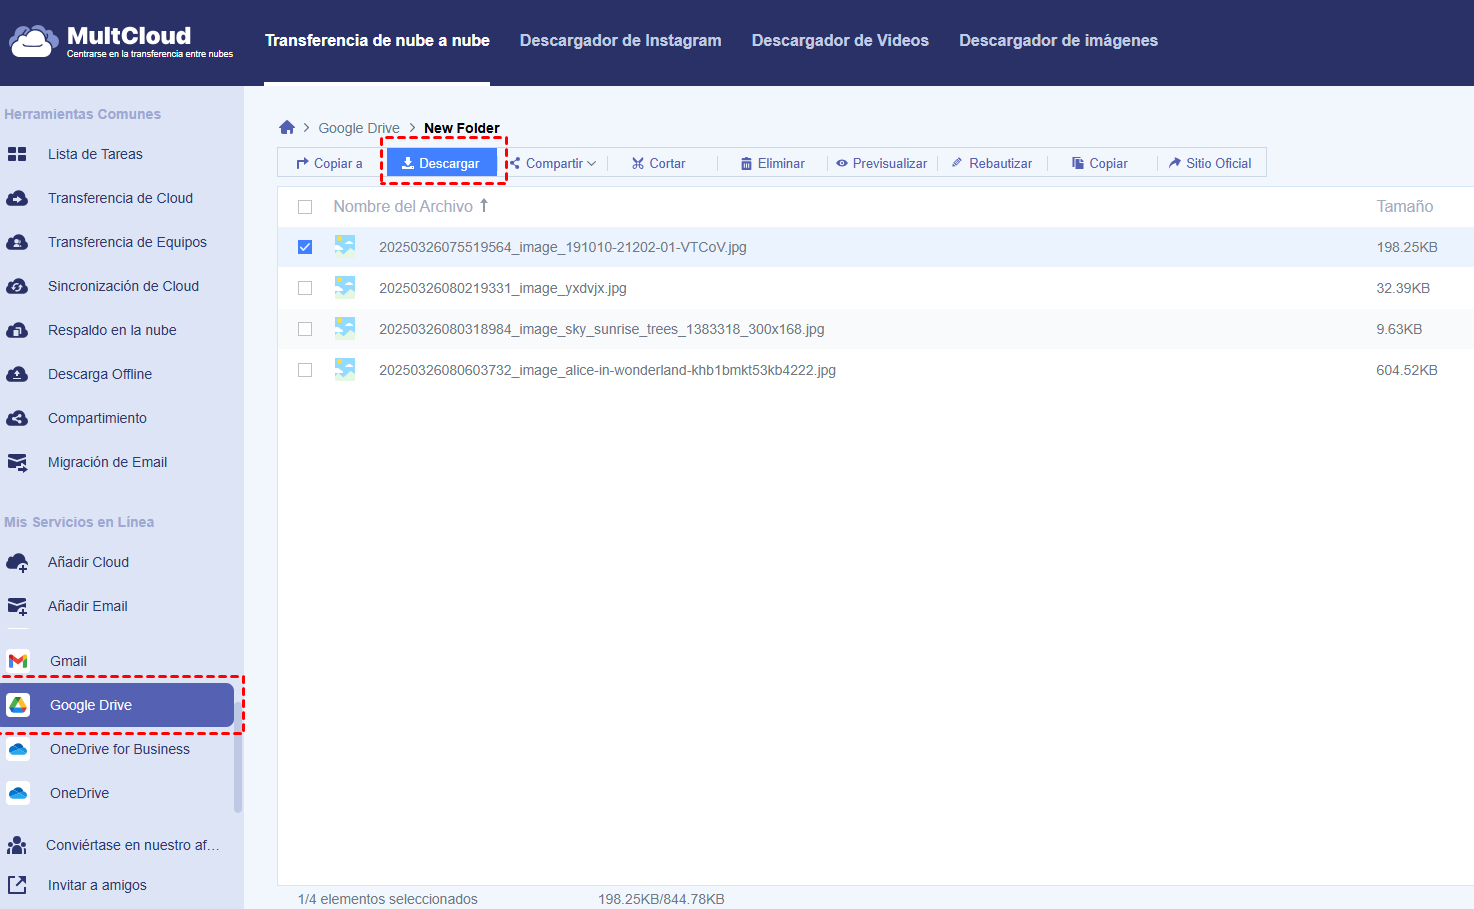Open Migración de Email

pos(107,462)
